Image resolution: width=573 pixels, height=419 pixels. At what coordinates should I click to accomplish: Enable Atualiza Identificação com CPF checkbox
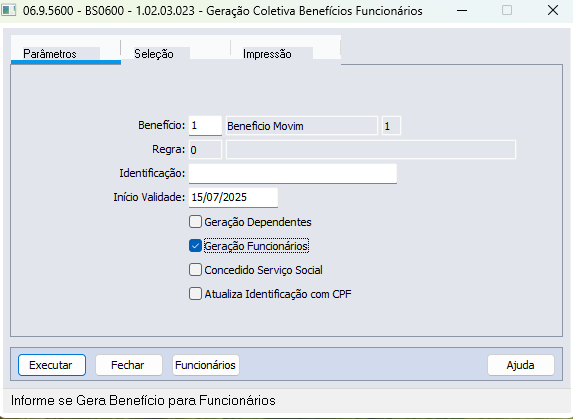[196, 294]
